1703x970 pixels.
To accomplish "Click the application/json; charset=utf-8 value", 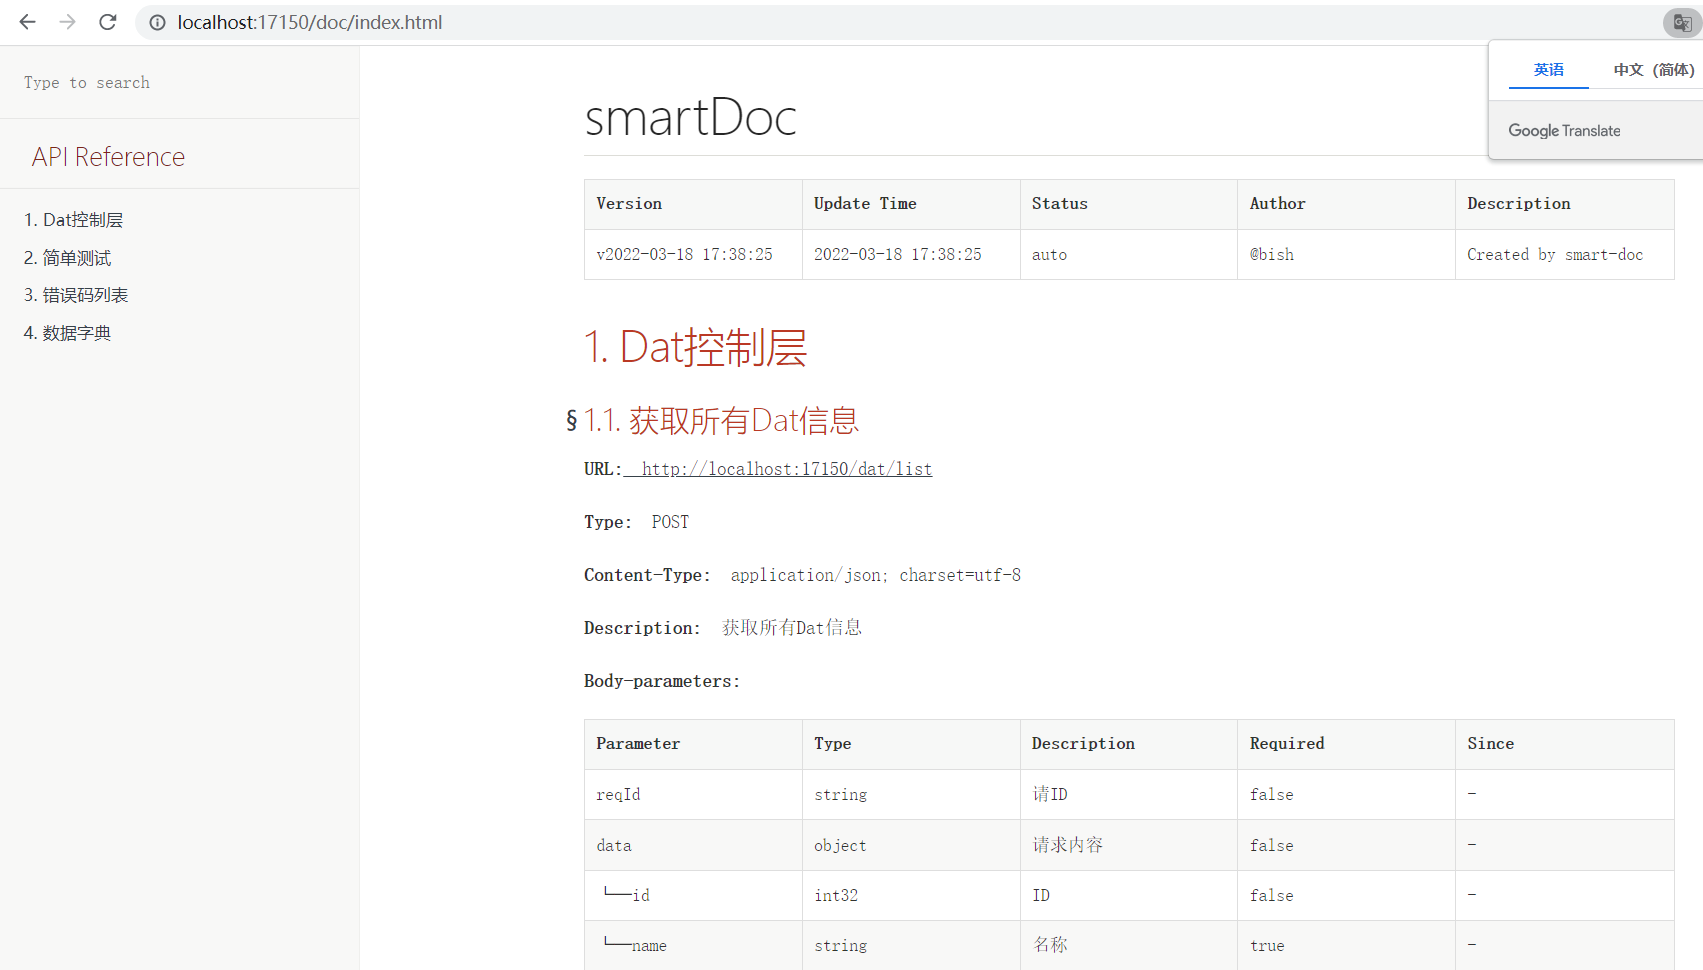I will click(875, 575).
